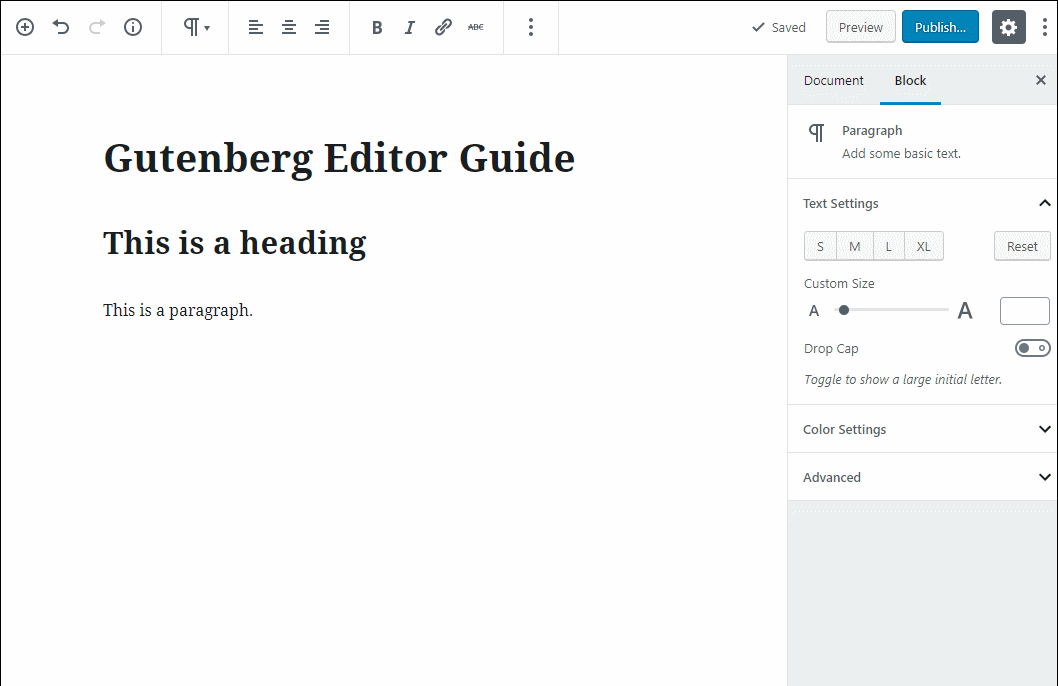Insert a link with the chain icon
Screen dimensions: 1058x686
443,27
